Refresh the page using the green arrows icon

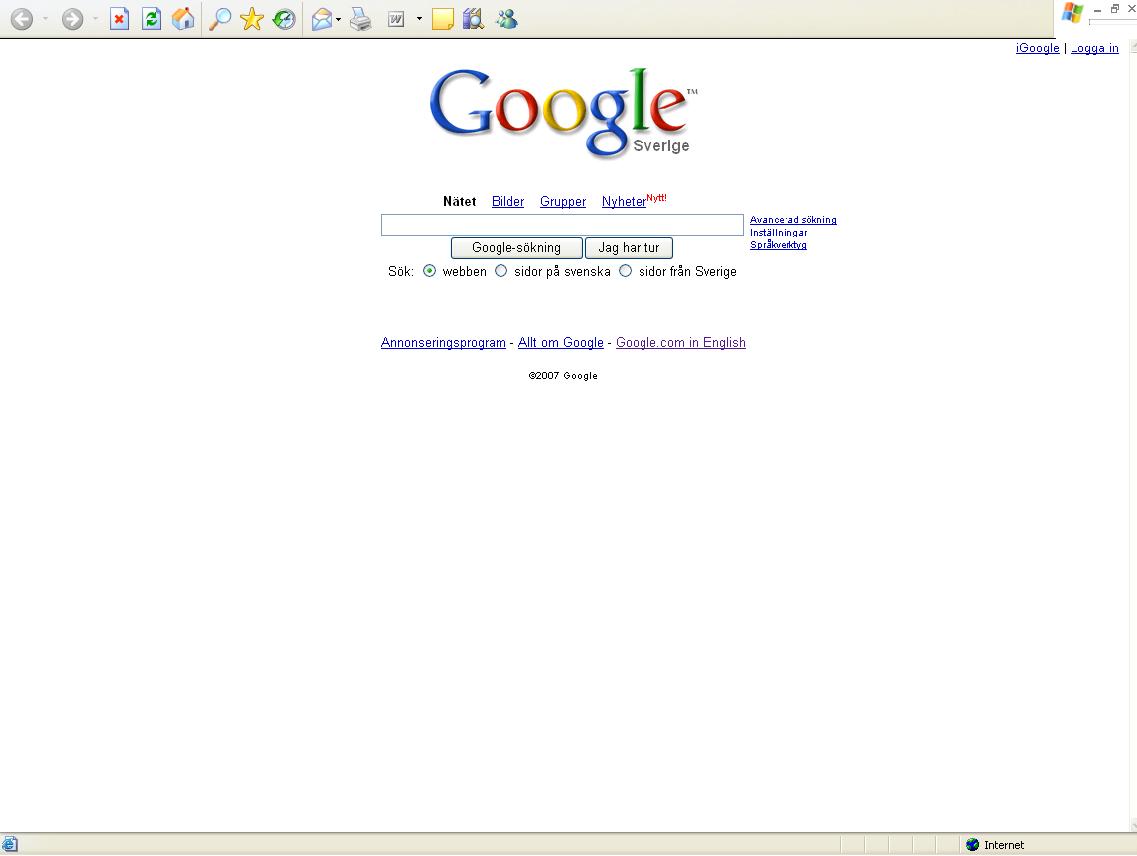point(151,19)
